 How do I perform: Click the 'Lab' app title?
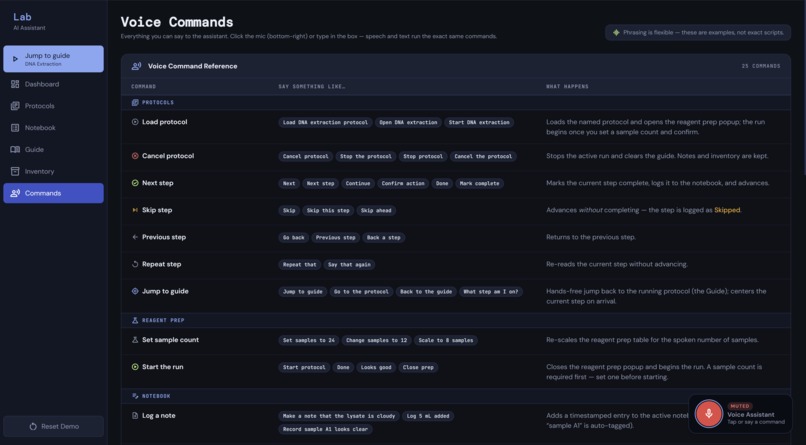click(x=22, y=17)
